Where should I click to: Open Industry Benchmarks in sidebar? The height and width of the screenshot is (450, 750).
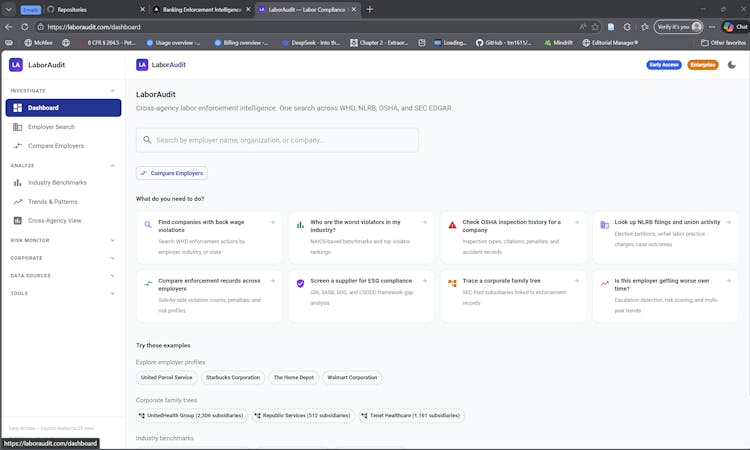coord(57,183)
